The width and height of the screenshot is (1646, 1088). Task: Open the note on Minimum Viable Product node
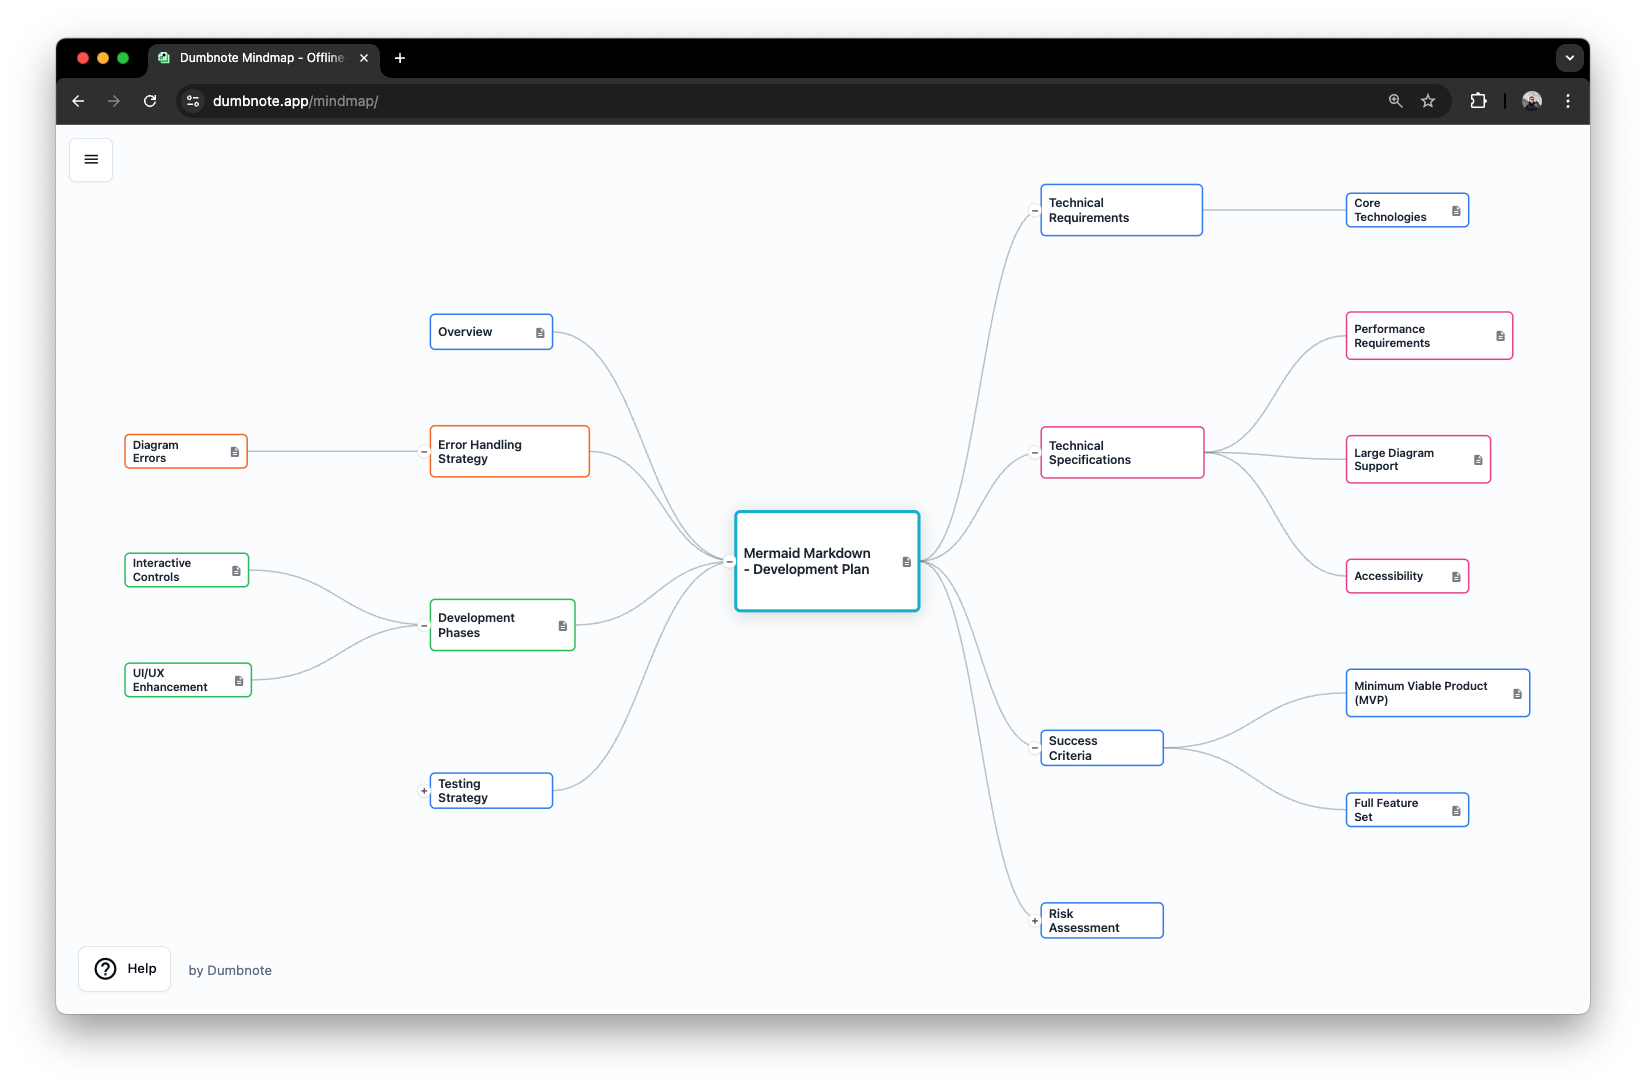pos(1517,692)
